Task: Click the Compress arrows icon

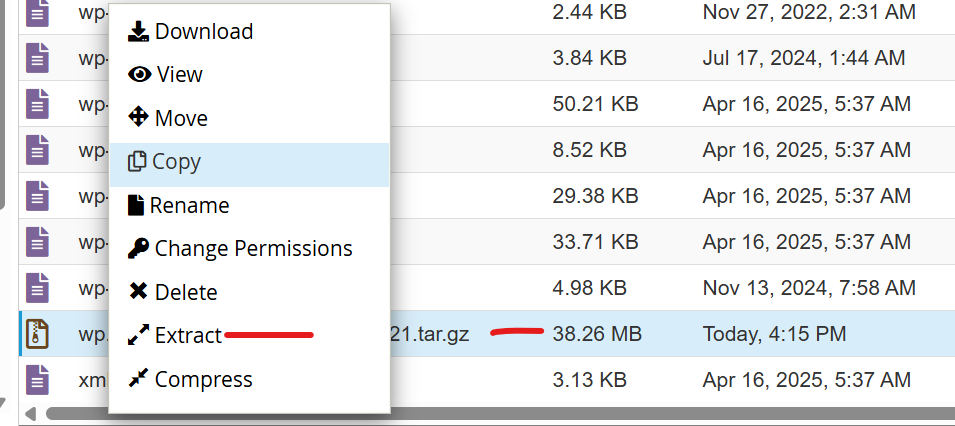Action: [139, 380]
